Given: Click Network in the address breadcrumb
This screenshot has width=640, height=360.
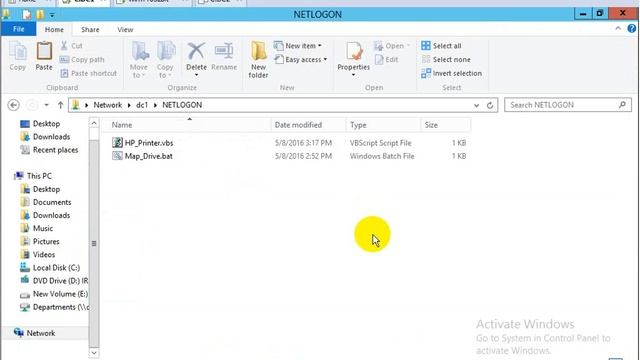Looking at the screenshot, I should (108, 105).
